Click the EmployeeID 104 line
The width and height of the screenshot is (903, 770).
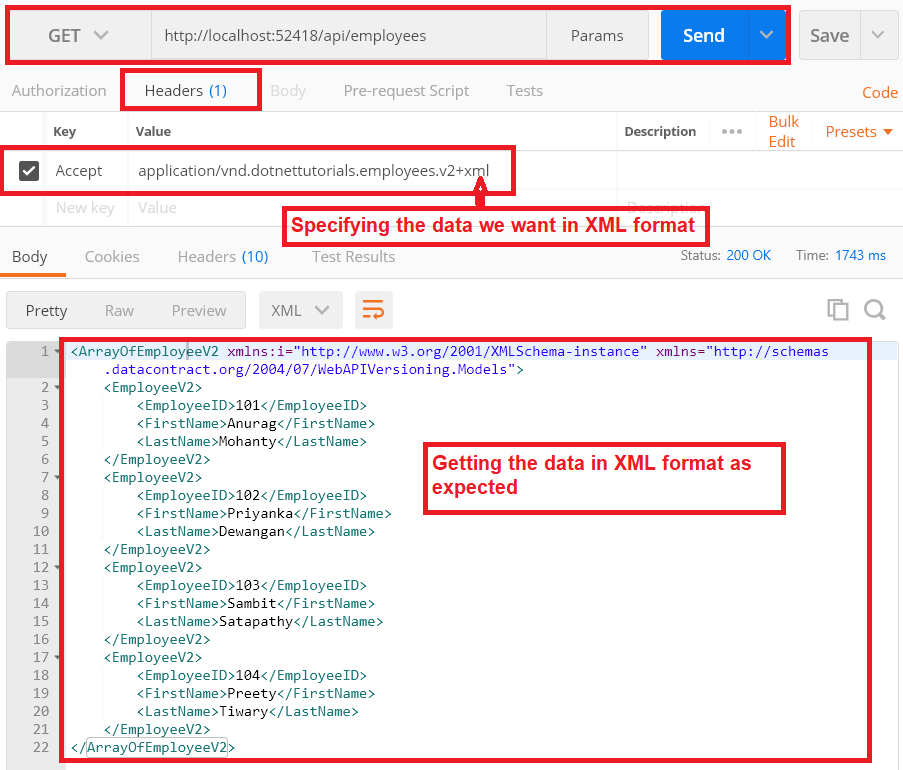[x=252, y=675]
